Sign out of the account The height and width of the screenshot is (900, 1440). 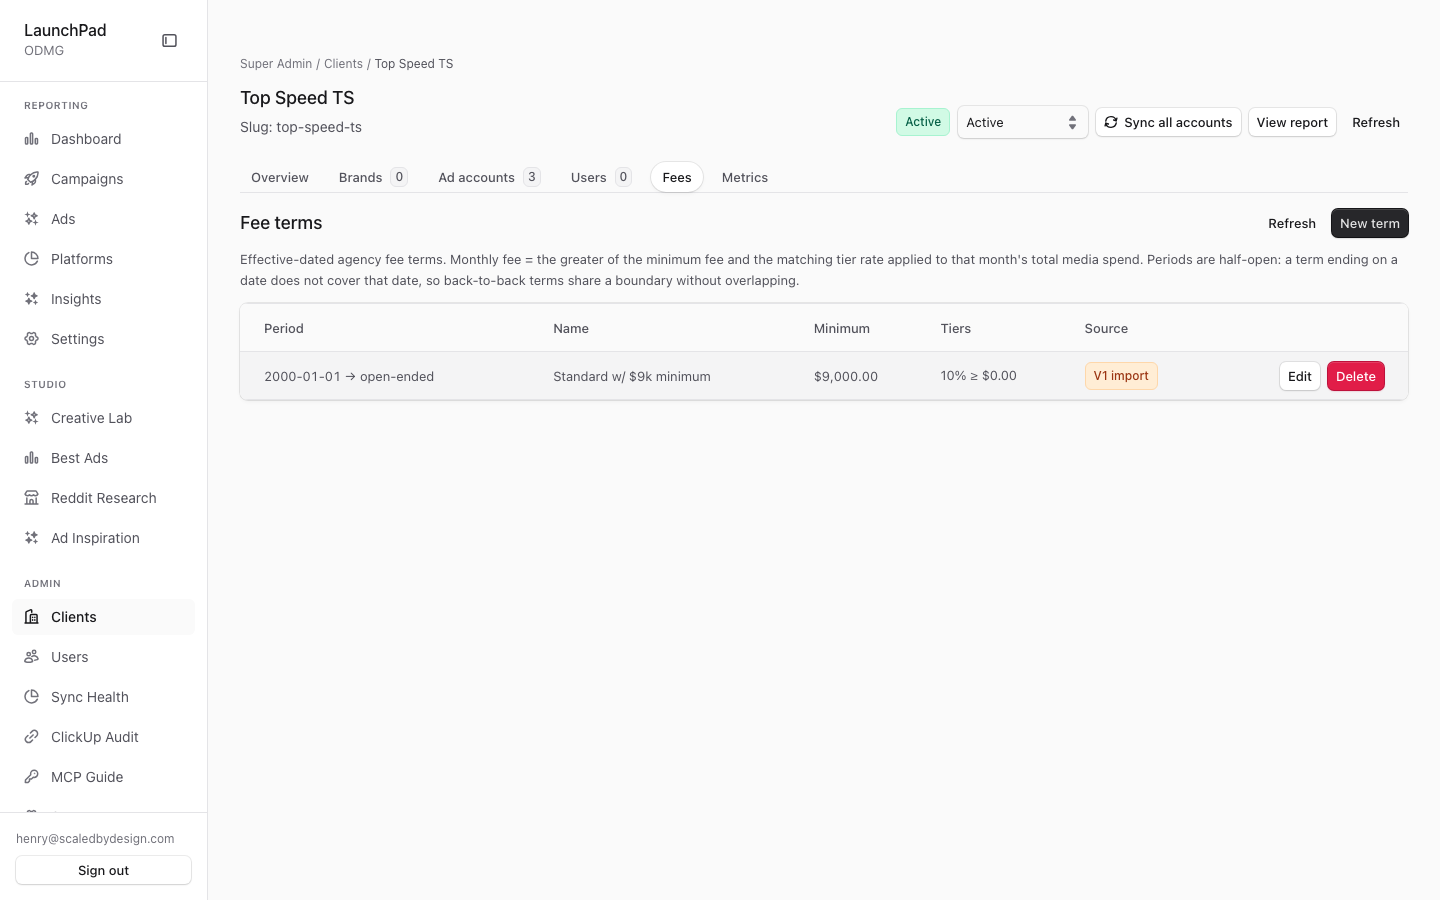[104, 870]
